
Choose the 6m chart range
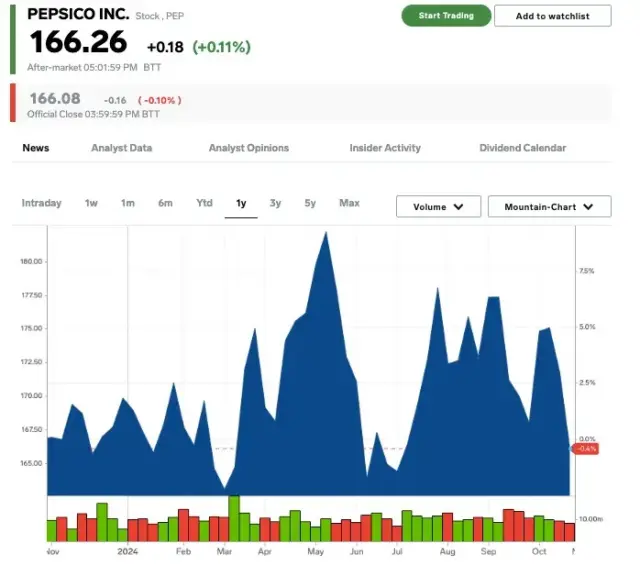click(165, 203)
